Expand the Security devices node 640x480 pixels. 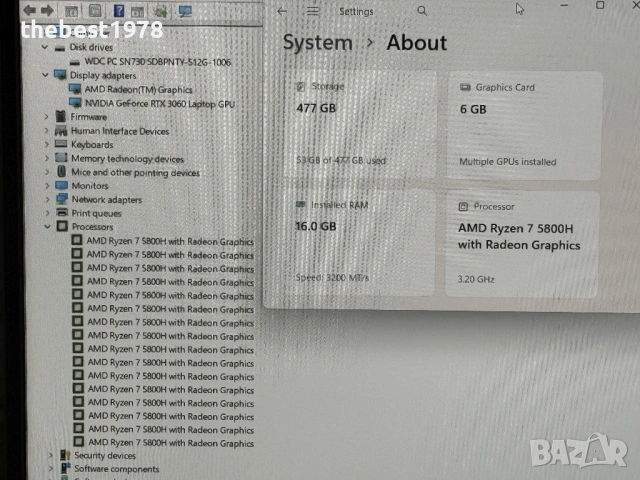click(x=51, y=455)
